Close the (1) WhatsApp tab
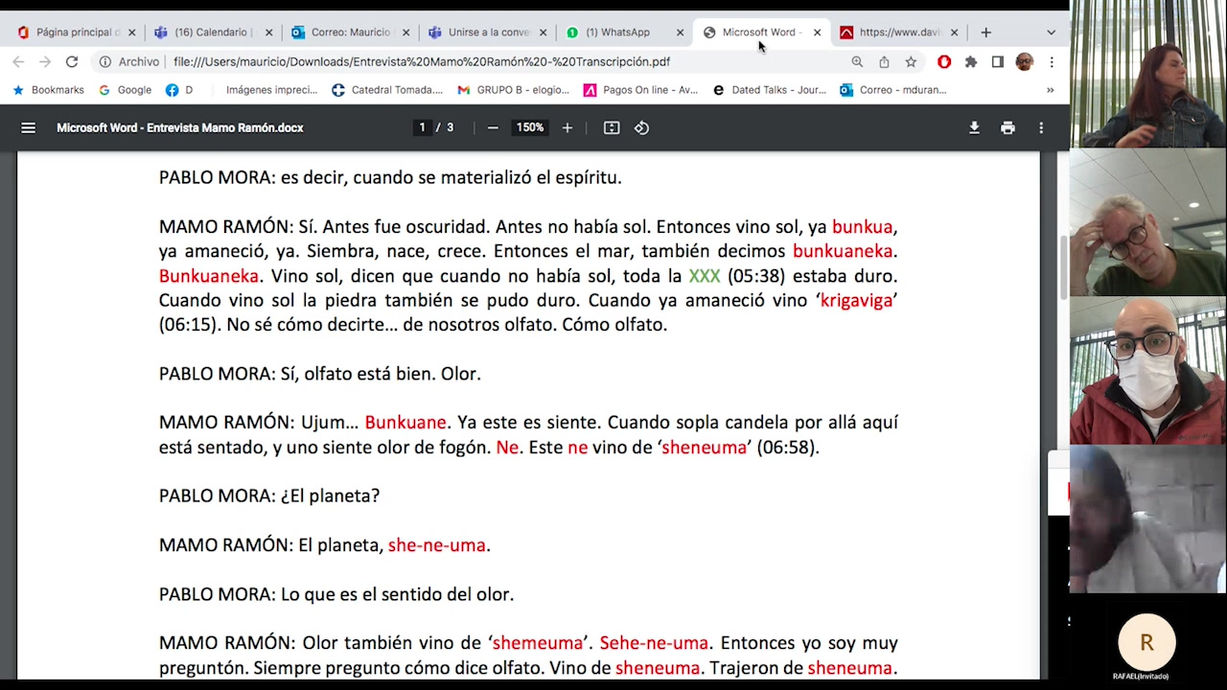Viewport: 1227px width, 690px height. click(680, 32)
